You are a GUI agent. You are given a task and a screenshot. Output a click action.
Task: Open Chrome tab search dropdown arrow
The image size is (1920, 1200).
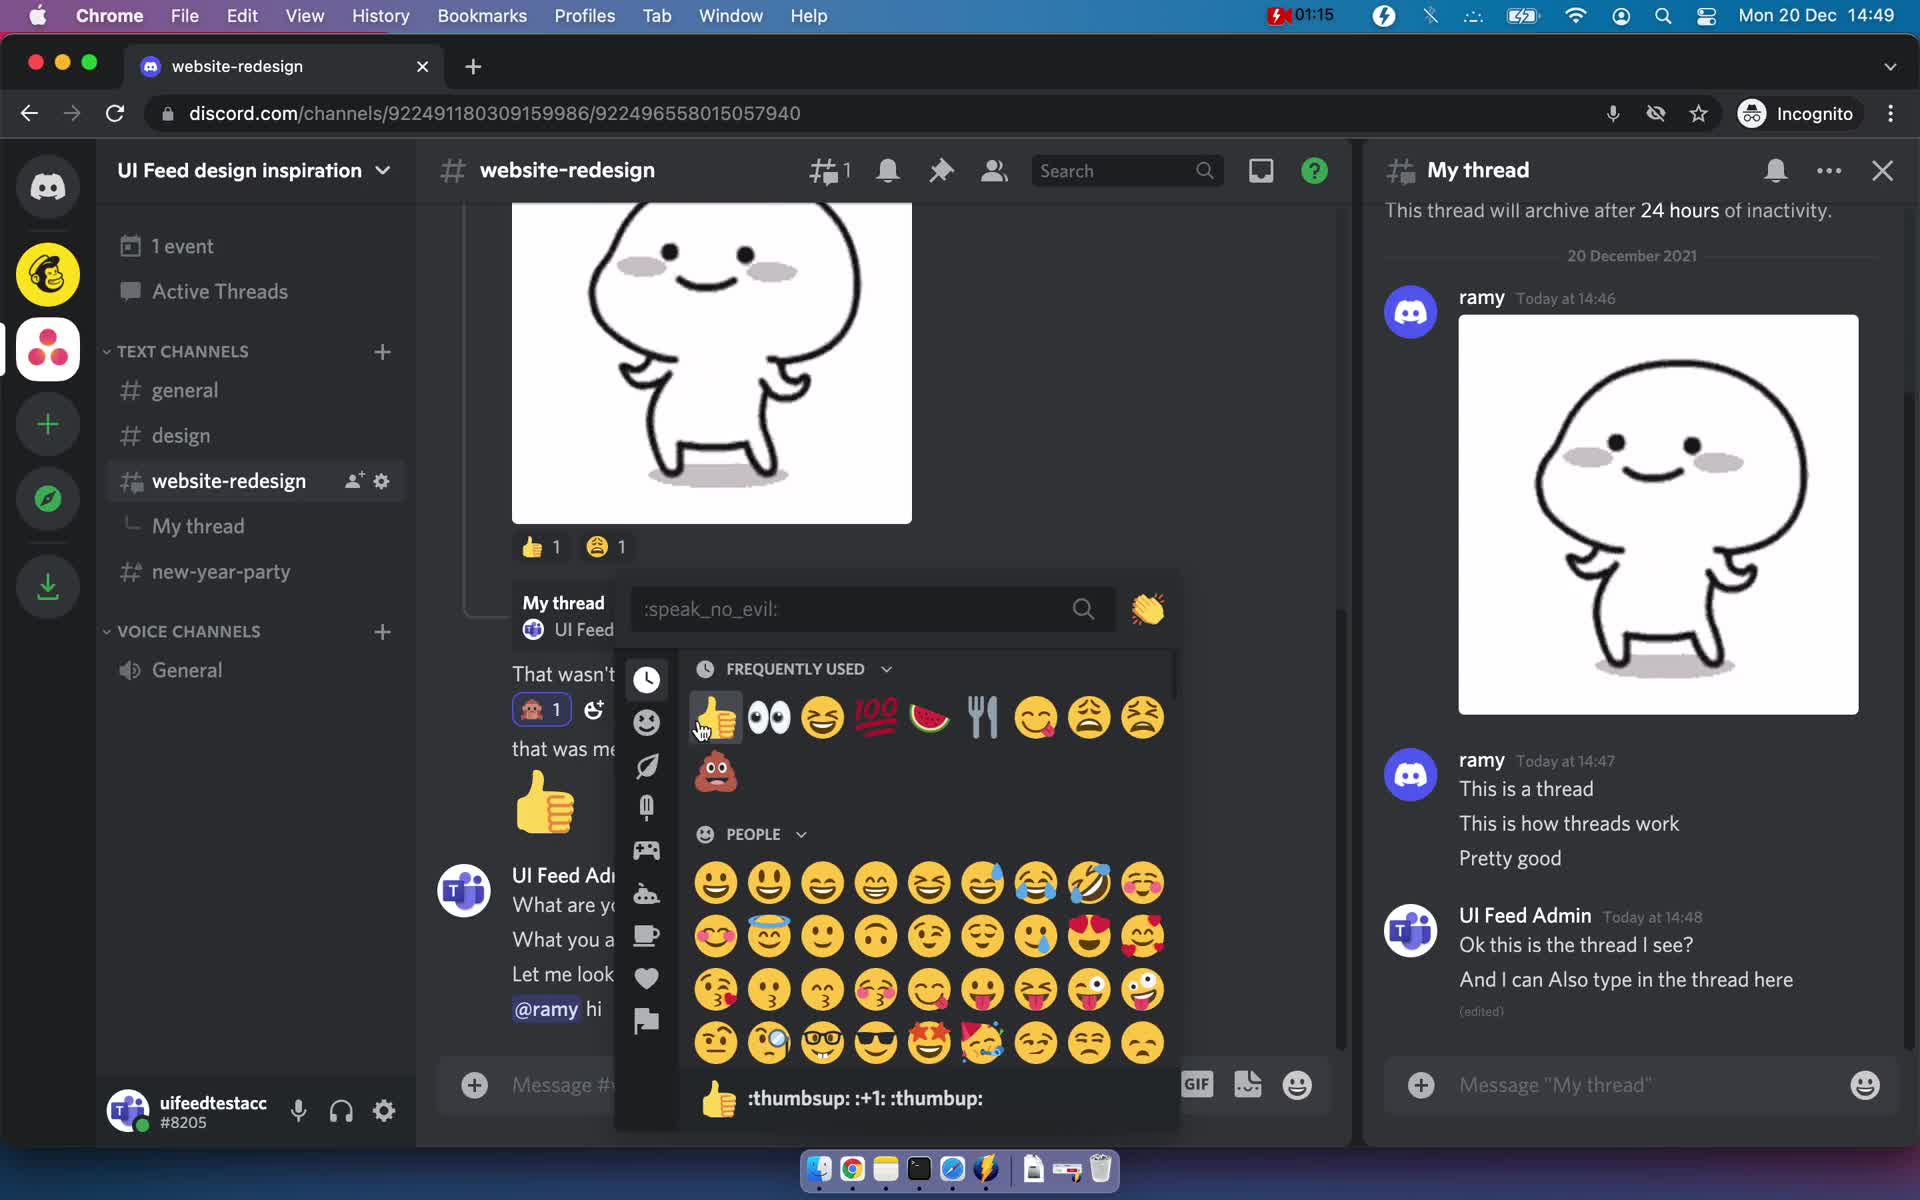tap(1890, 67)
